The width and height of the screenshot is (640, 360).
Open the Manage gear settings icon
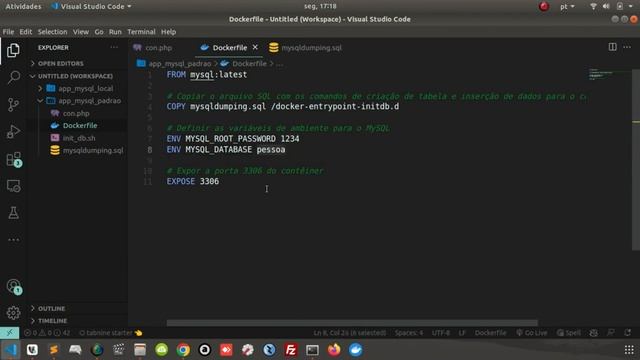point(13,313)
